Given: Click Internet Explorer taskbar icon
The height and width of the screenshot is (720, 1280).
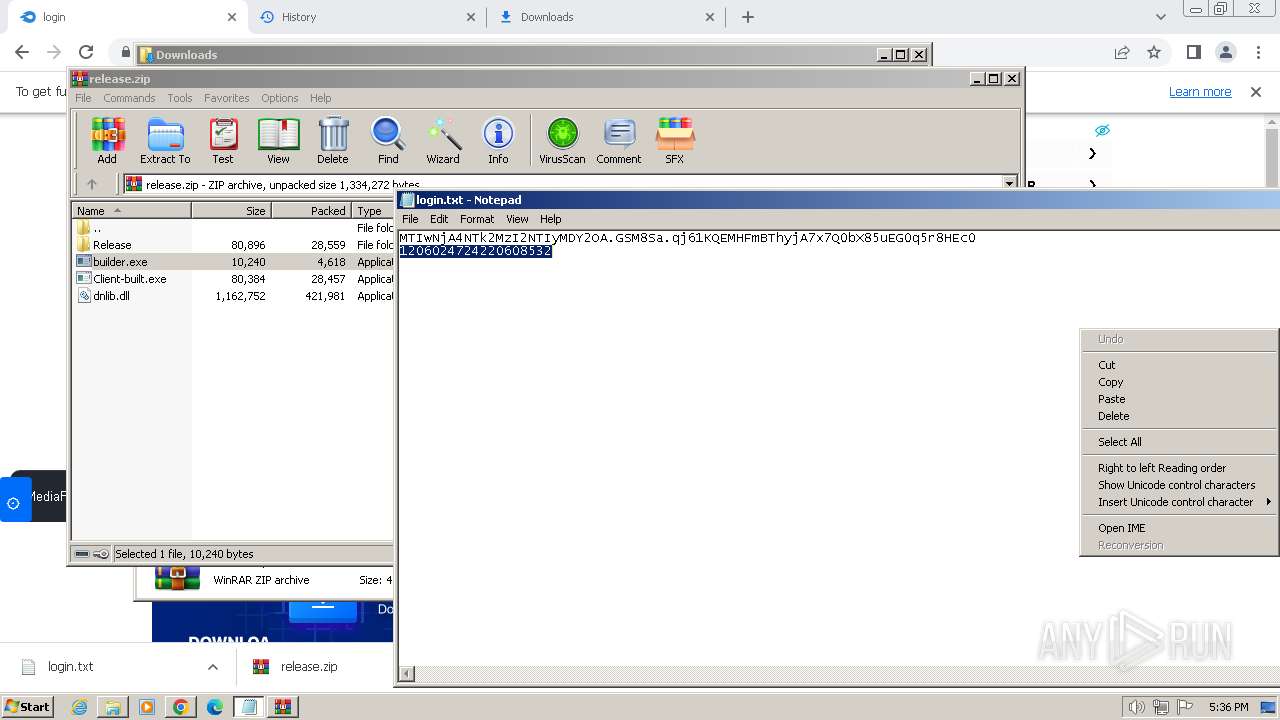Looking at the screenshot, I should [79, 707].
